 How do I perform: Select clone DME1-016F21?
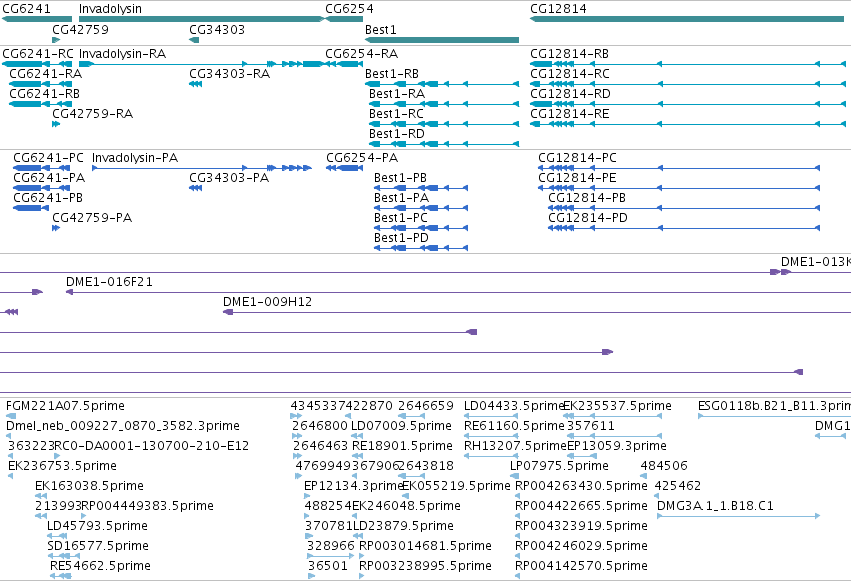coord(109,282)
